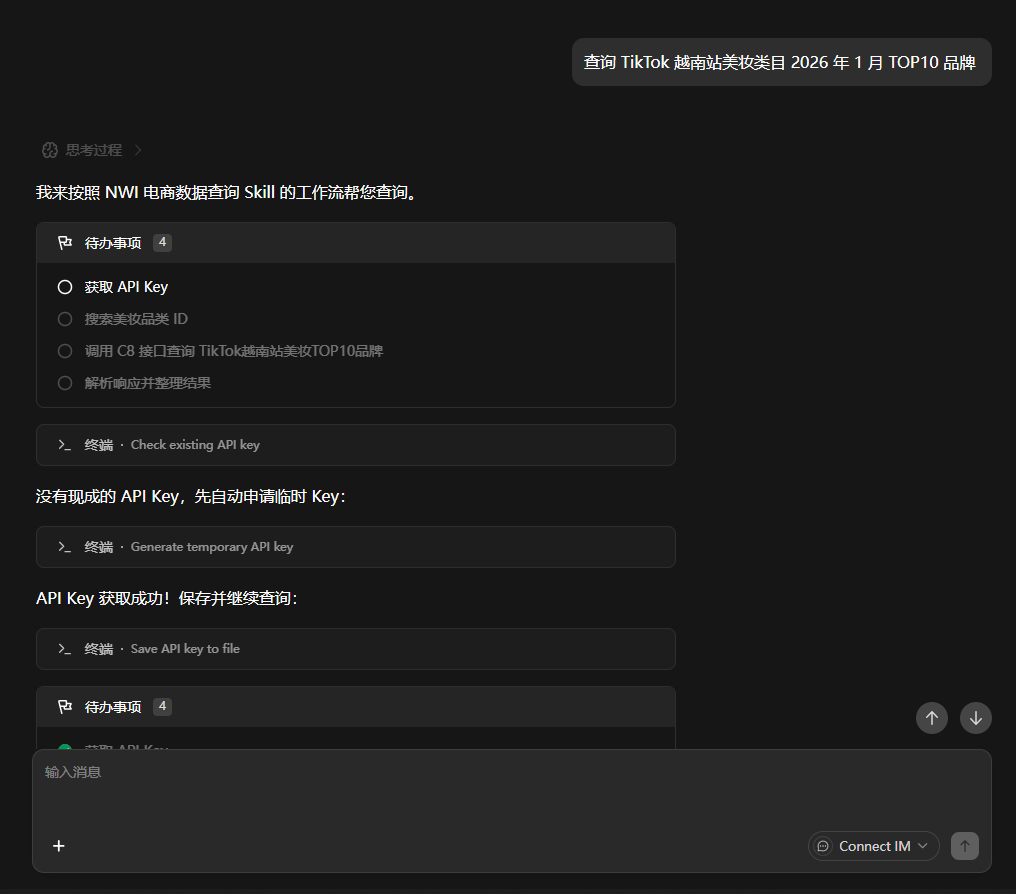Collapse the first 待办事项 panel header

pos(356,243)
